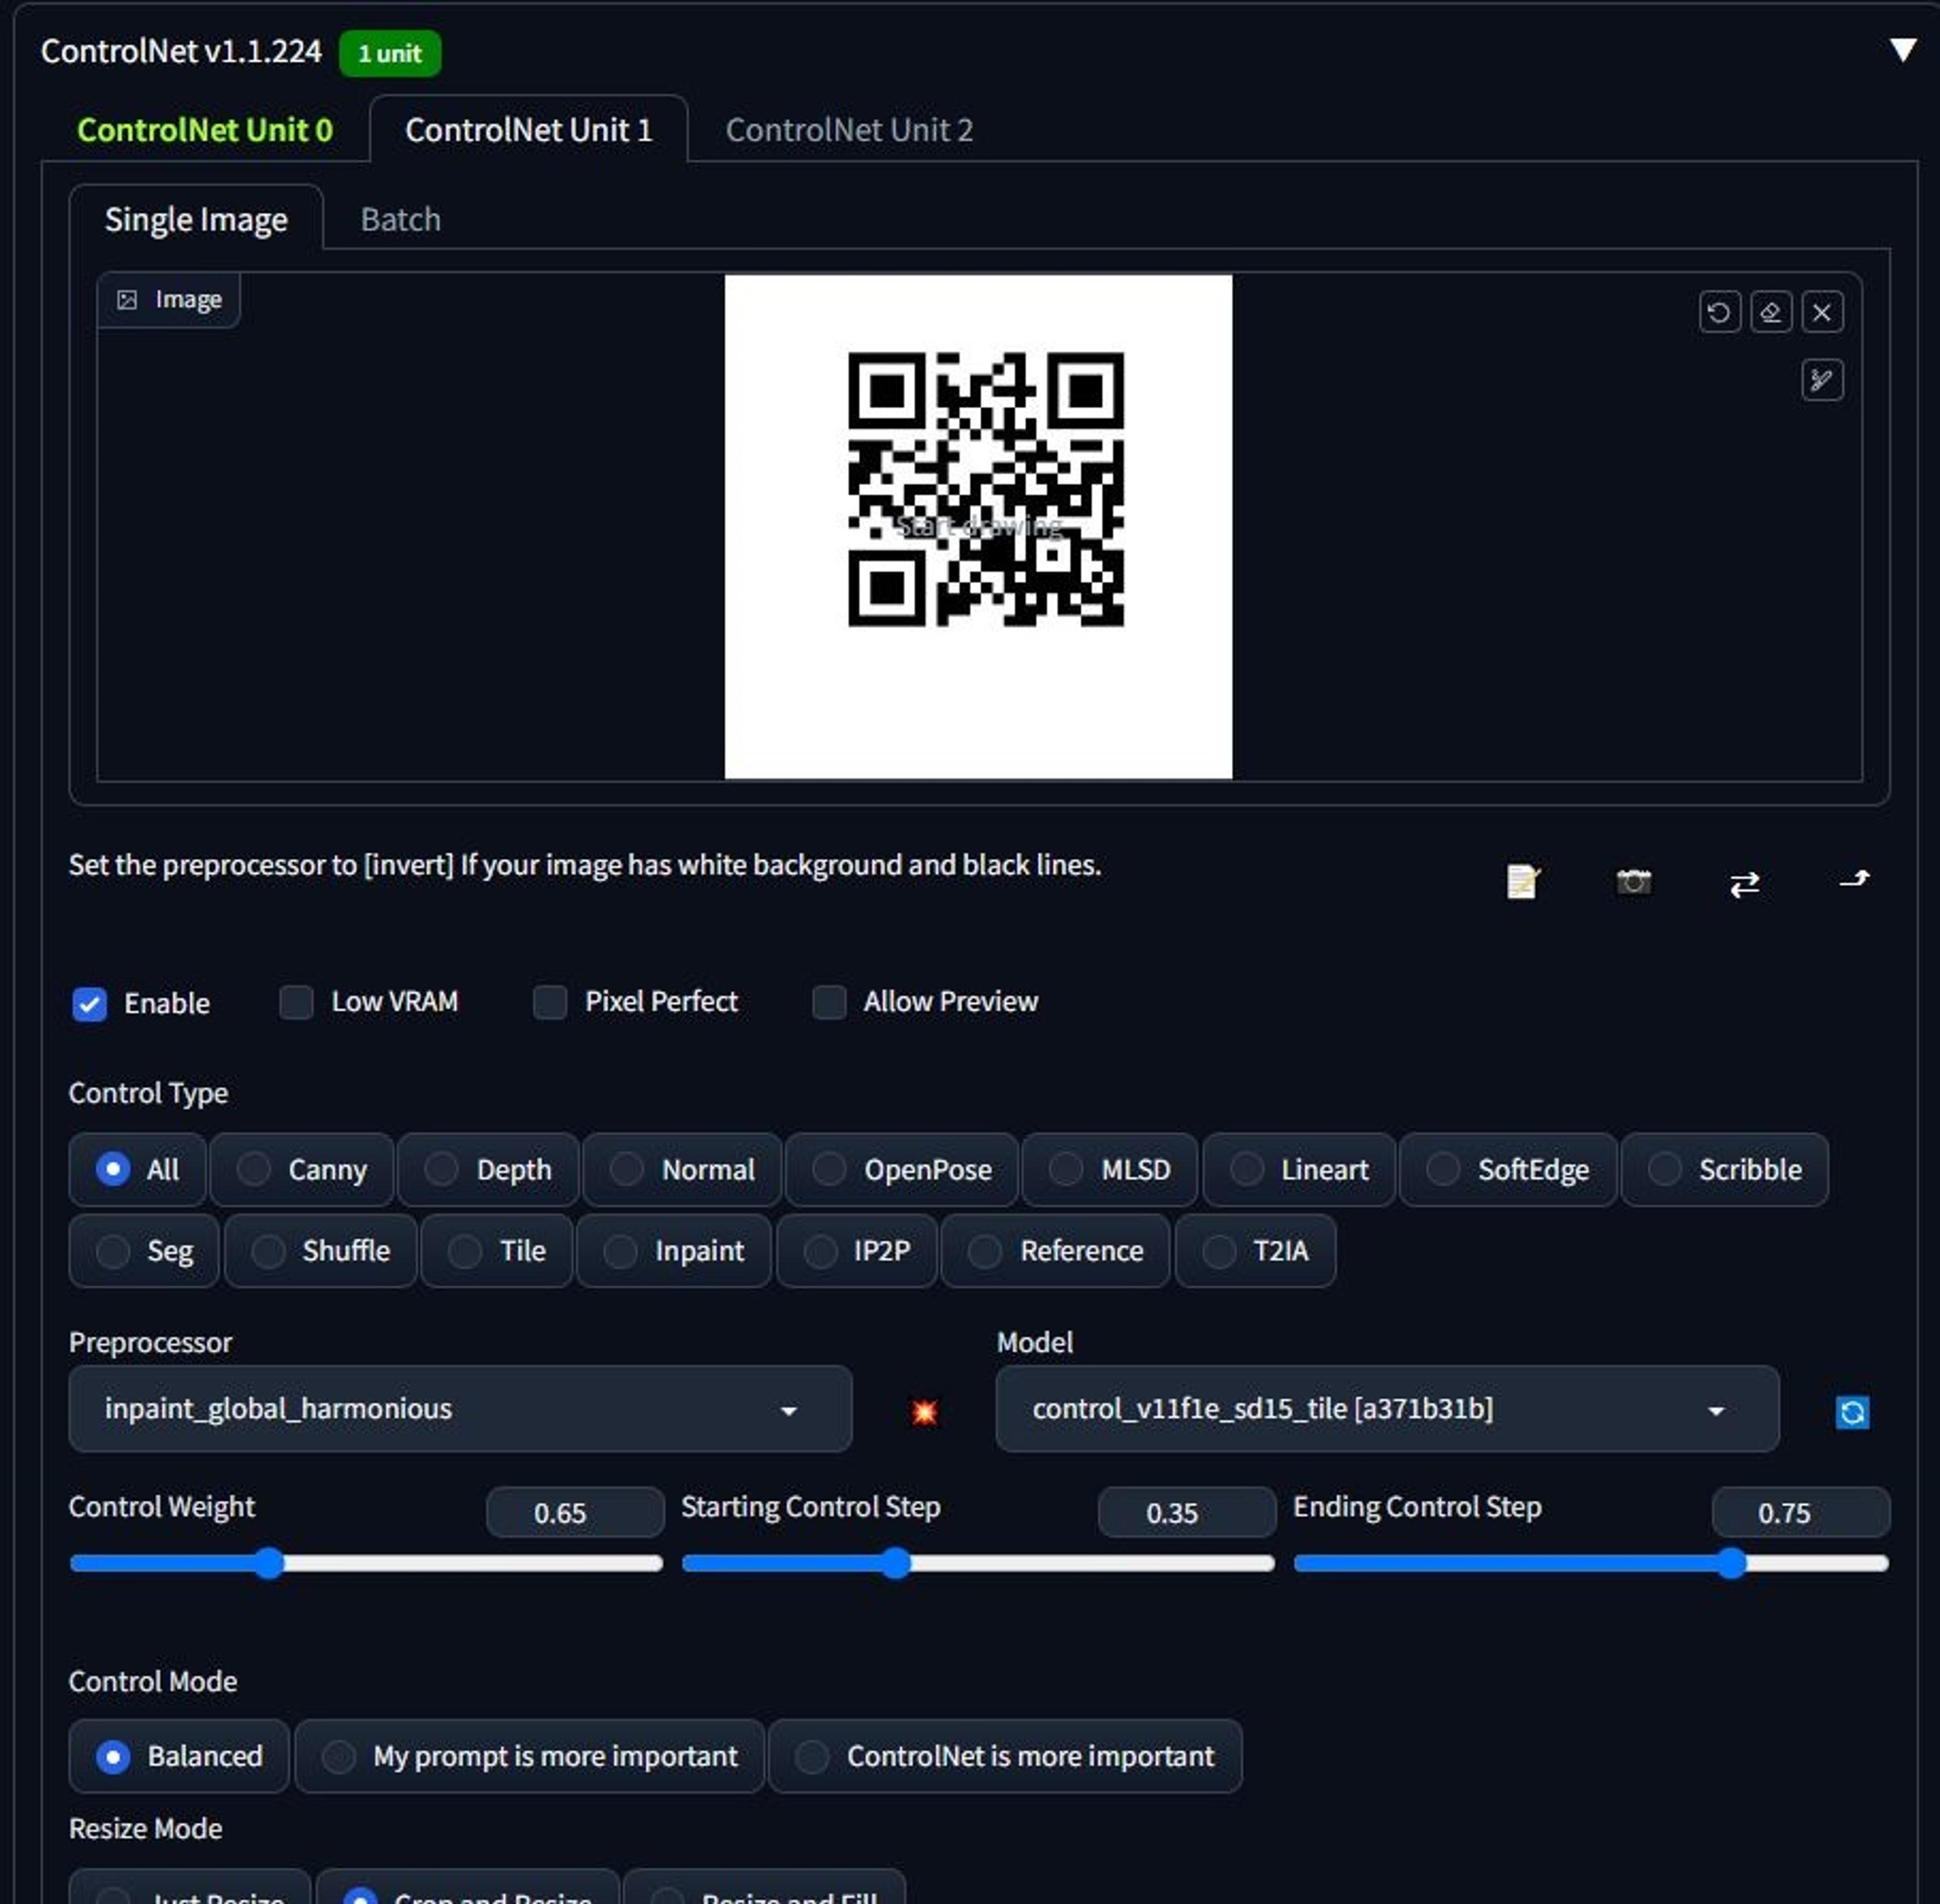The height and width of the screenshot is (1904, 1940).
Task: Click the brush color/pen icon
Action: point(1822,380)
